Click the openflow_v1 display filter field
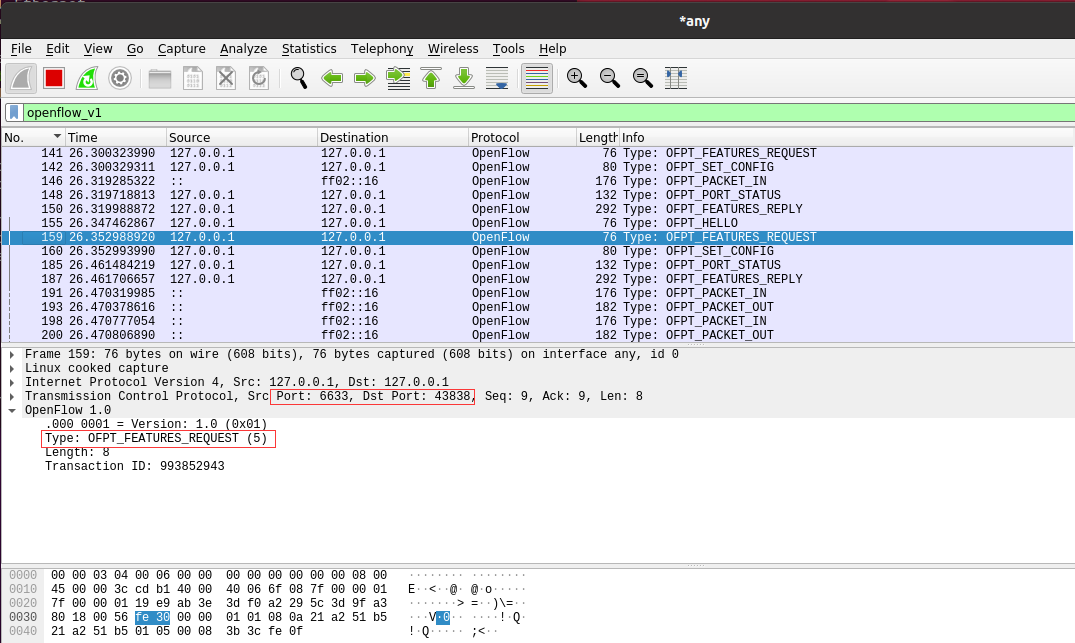The width and height of the screenshot is (1075, 643). [548, 112]
